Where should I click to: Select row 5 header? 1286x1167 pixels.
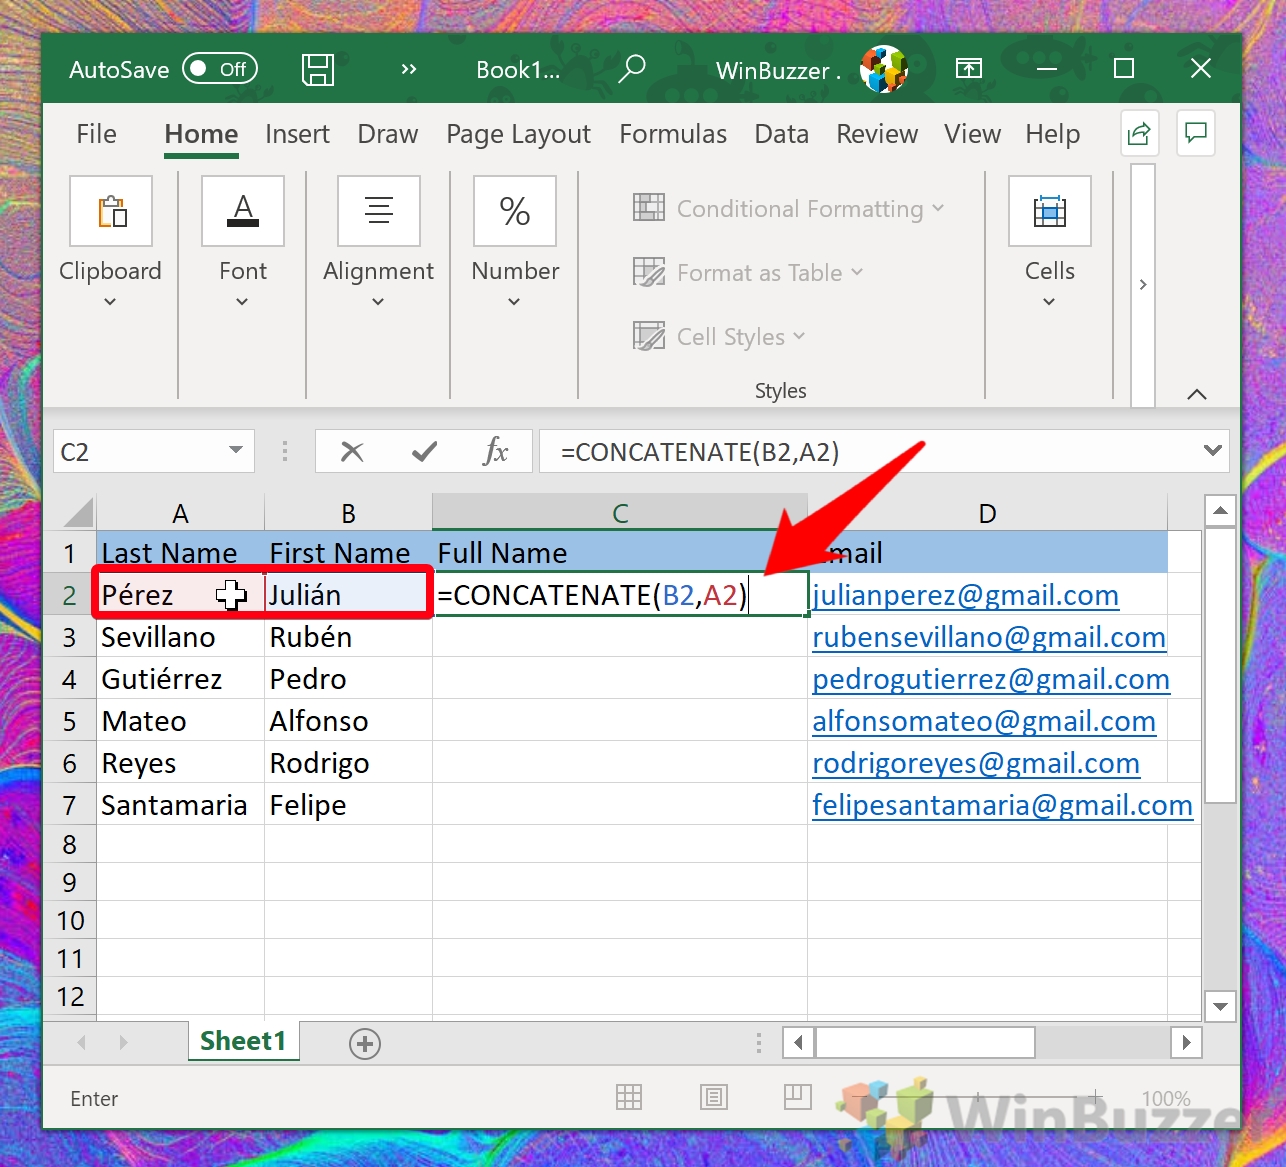[x=69, y=721]
